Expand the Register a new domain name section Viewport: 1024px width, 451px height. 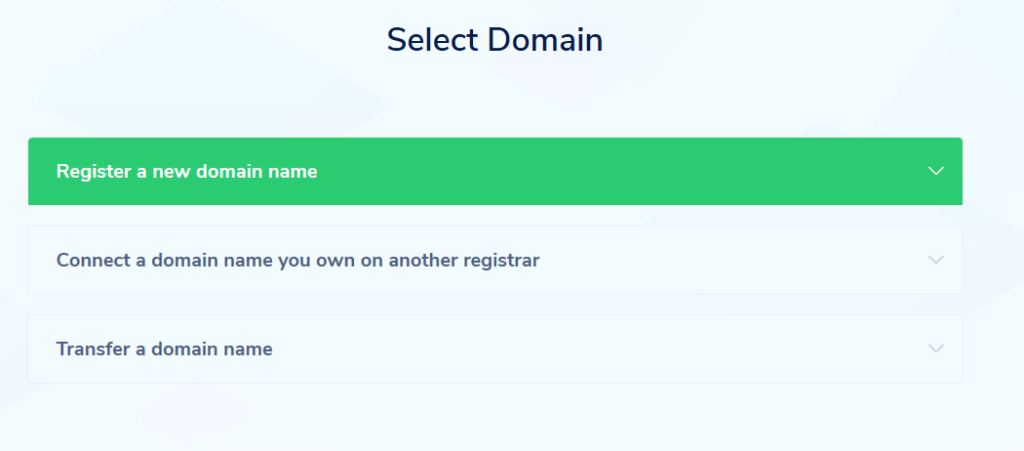tap(495, 171)
